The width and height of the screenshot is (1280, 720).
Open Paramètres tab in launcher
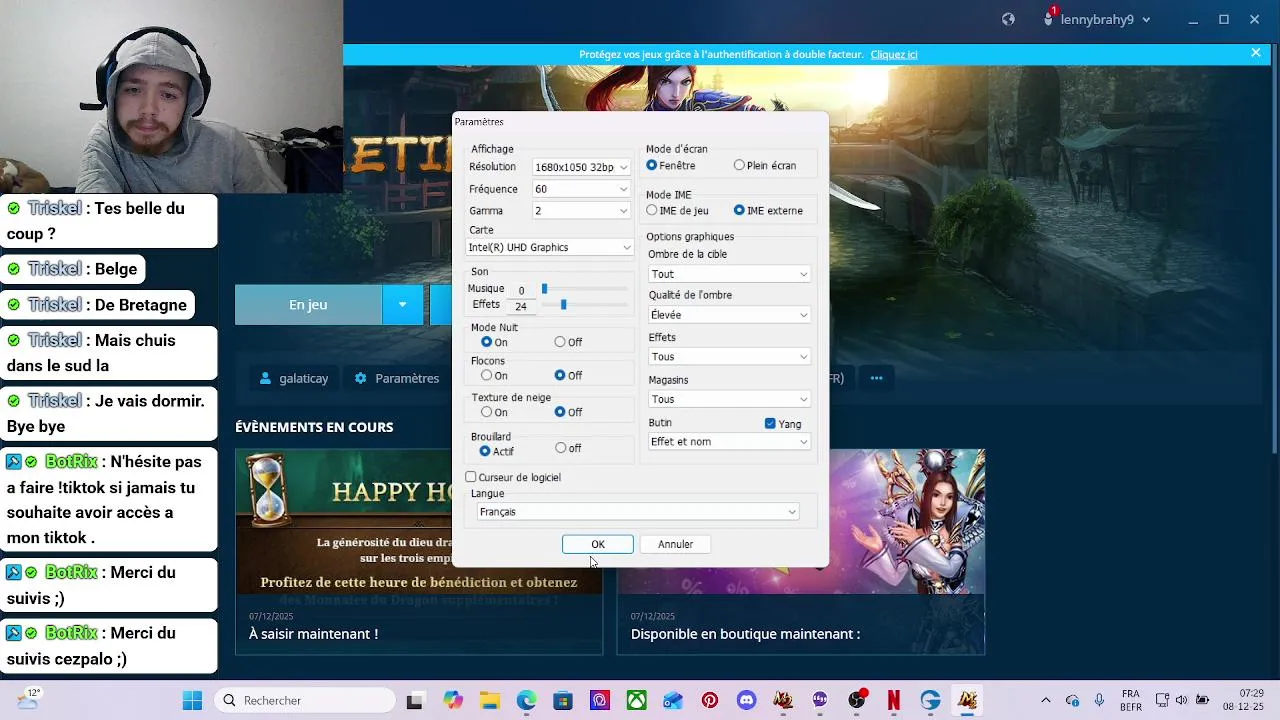[x=397, y=378]
